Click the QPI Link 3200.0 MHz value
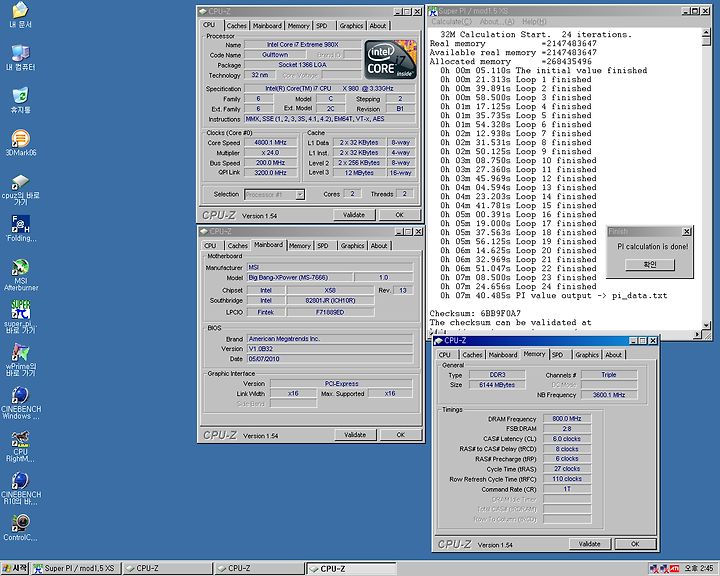720x576 pixels. [270, 173]
